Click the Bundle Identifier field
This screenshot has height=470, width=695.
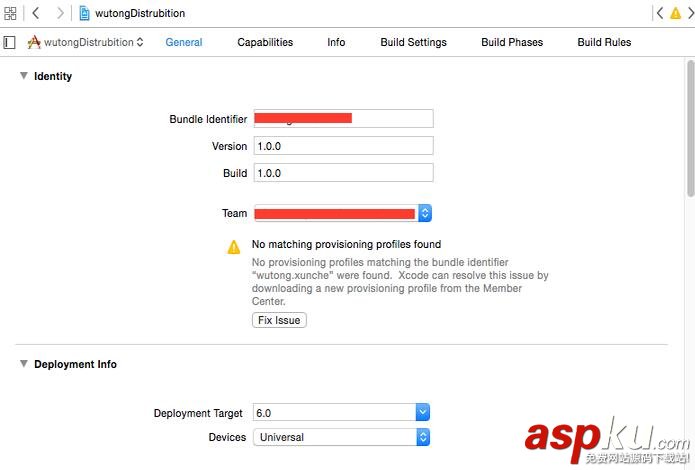[344, 118]
